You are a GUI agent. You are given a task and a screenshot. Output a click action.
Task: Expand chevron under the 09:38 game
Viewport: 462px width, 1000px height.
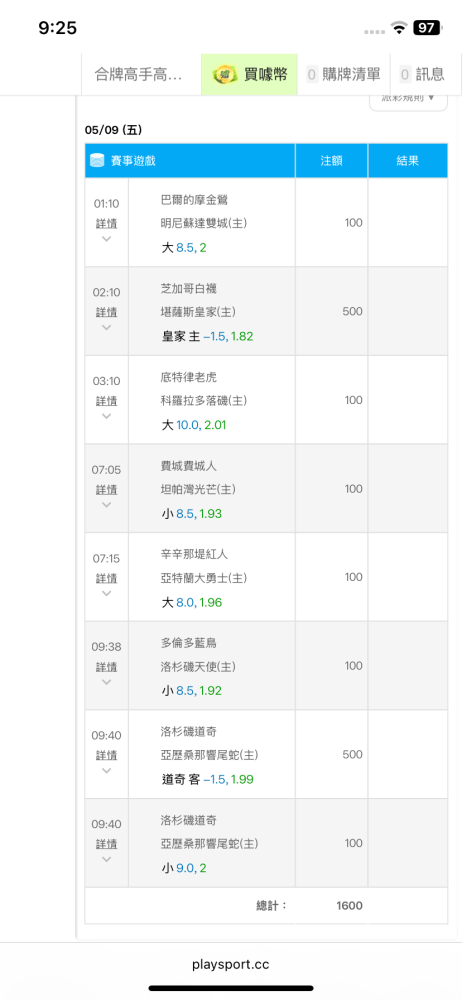pos(107,682)
